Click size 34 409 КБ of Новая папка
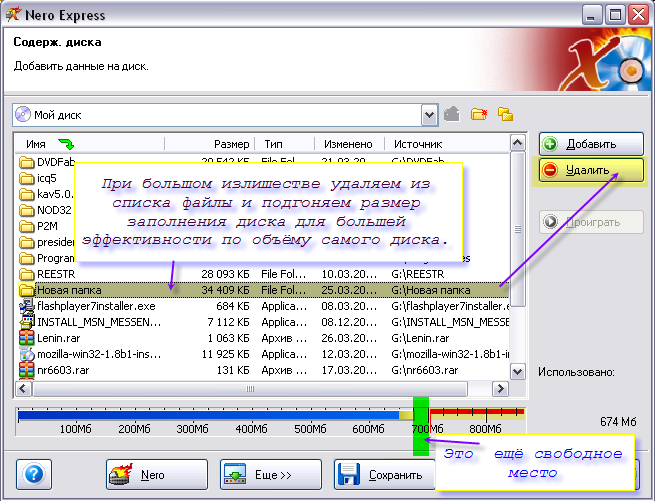This screenshot has width=655, height=501. point(225,290)
